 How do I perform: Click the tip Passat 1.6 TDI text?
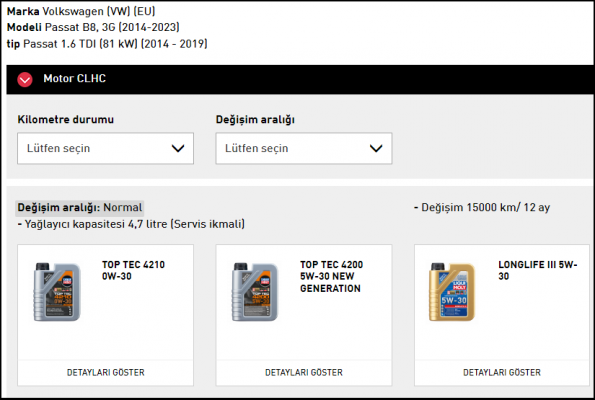point(107,44)
